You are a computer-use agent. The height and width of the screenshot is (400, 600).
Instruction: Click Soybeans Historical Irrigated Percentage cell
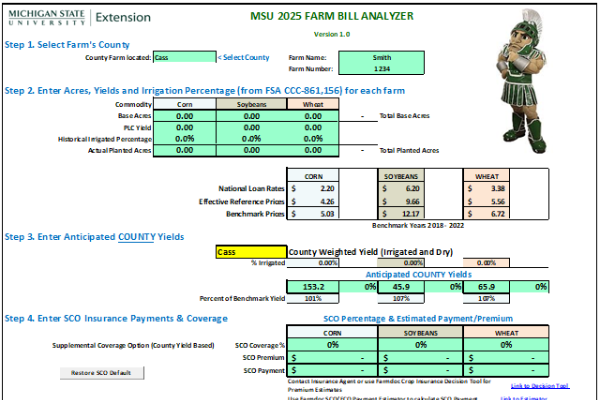click(x=251, y=139)
